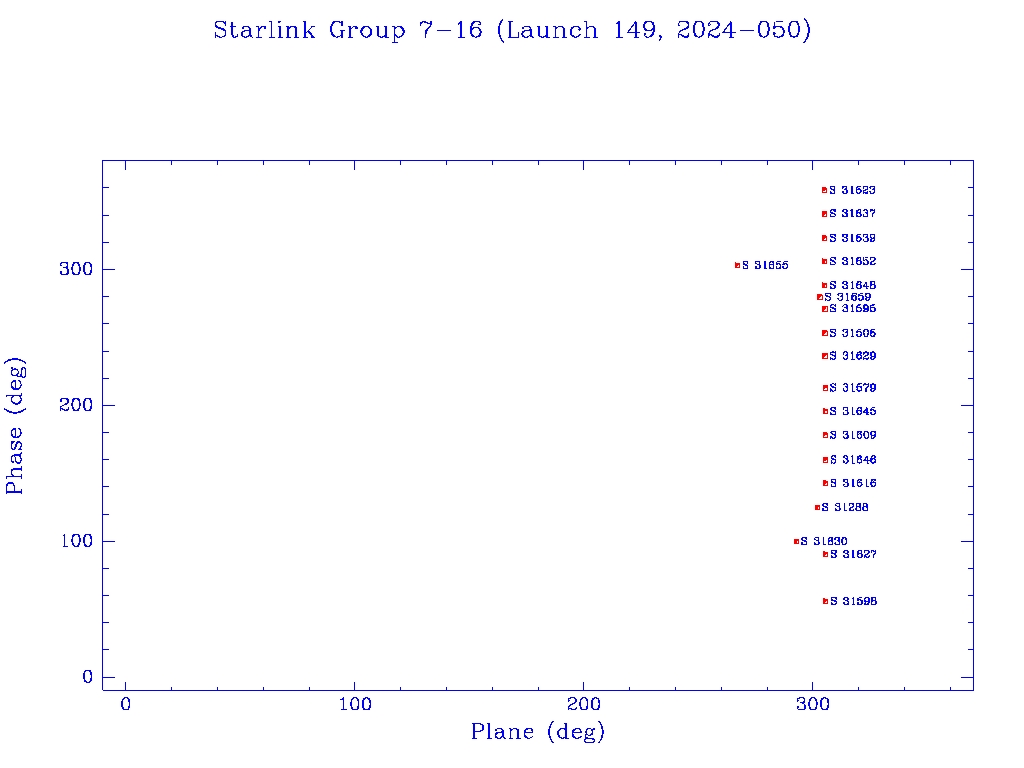Click the red data marker for S 31623

click(824, 190)
